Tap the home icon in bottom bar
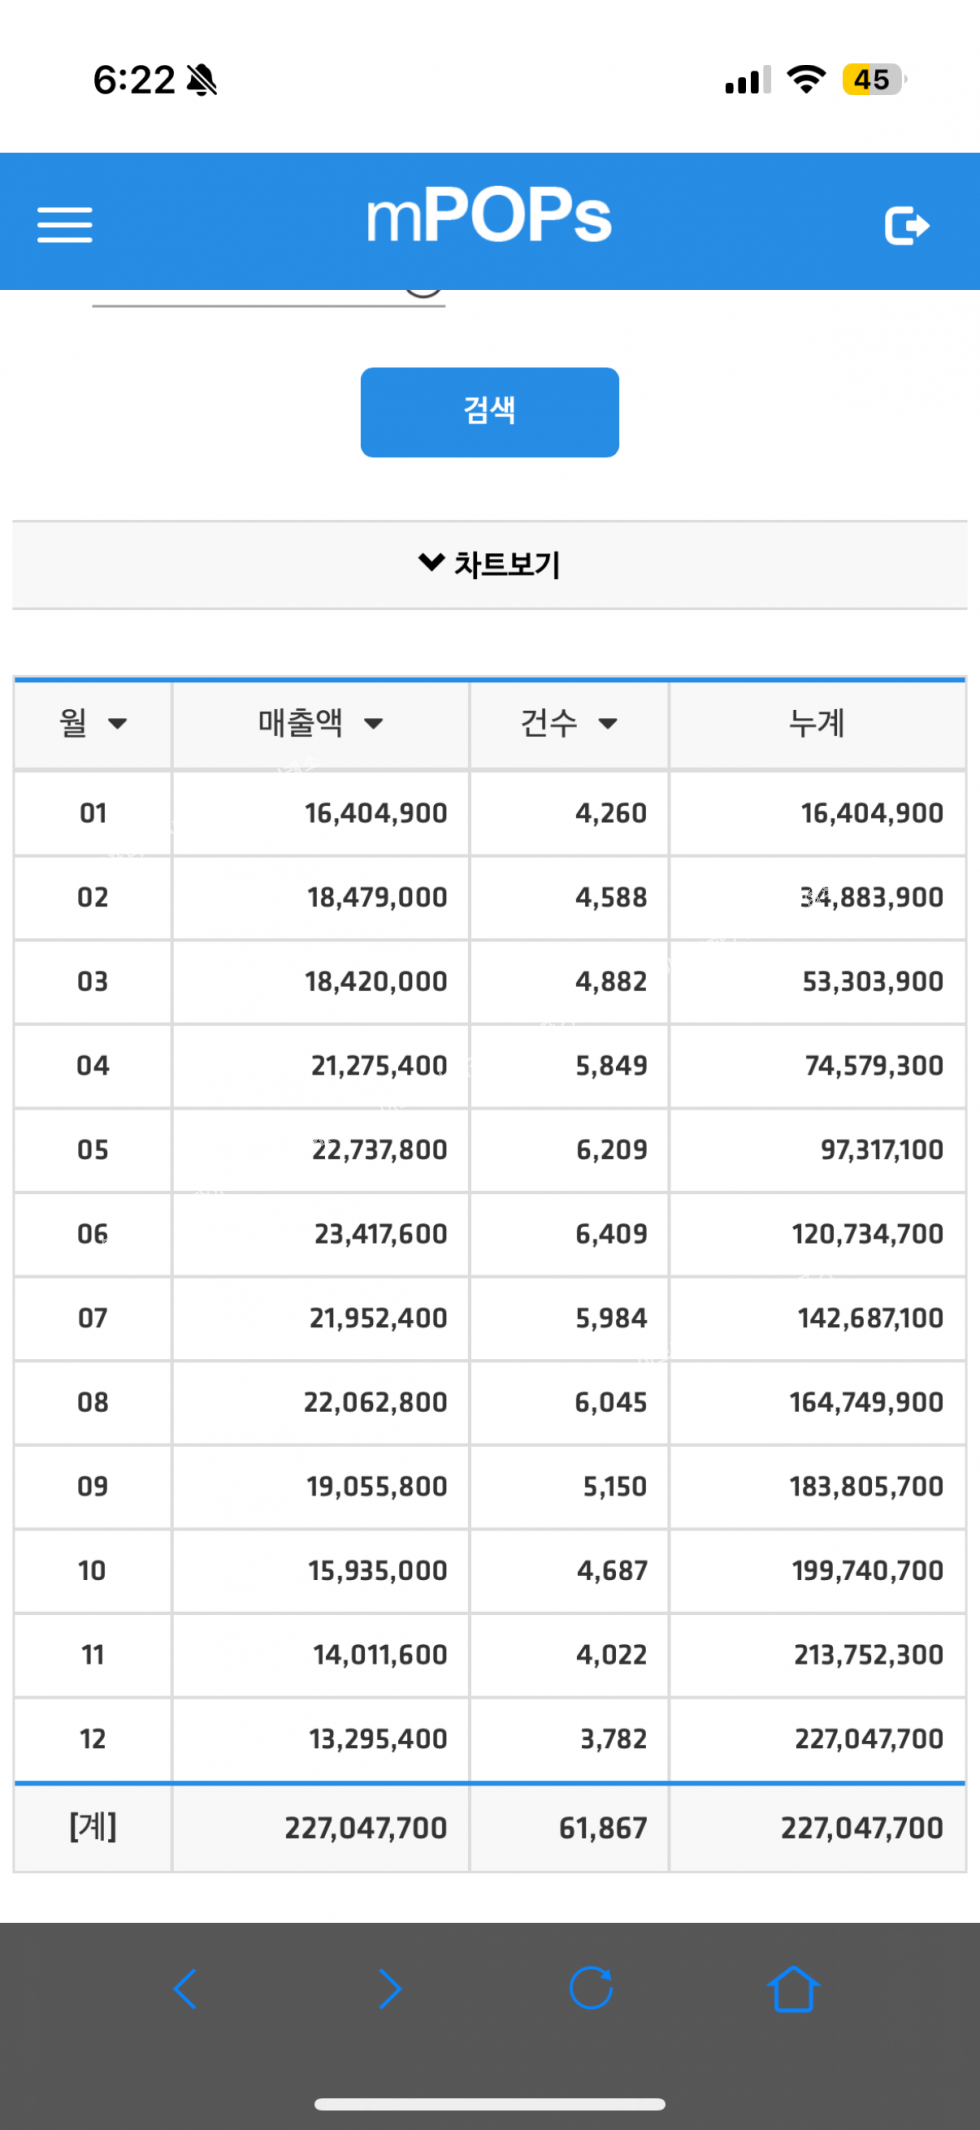Viewport: 980px width, 2130px height. click(x=793, y=1988)
